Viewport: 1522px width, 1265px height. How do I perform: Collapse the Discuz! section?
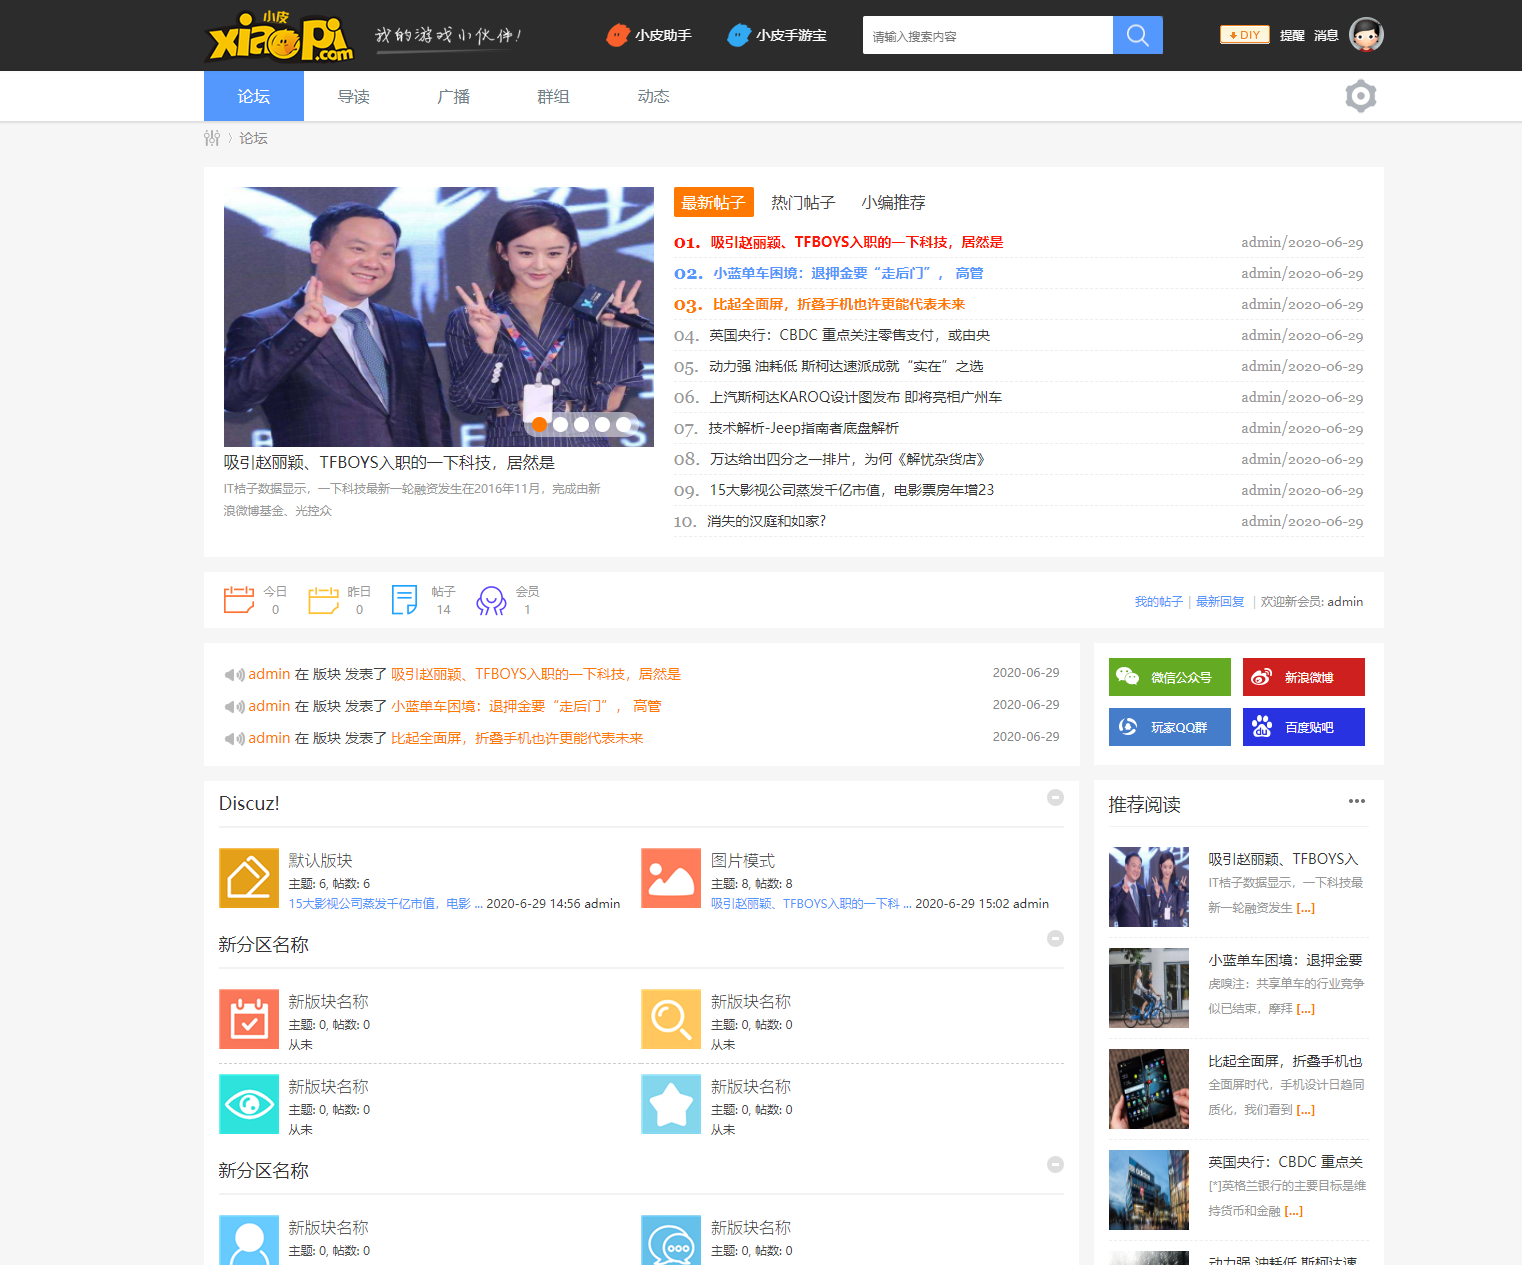[1055, 797]
